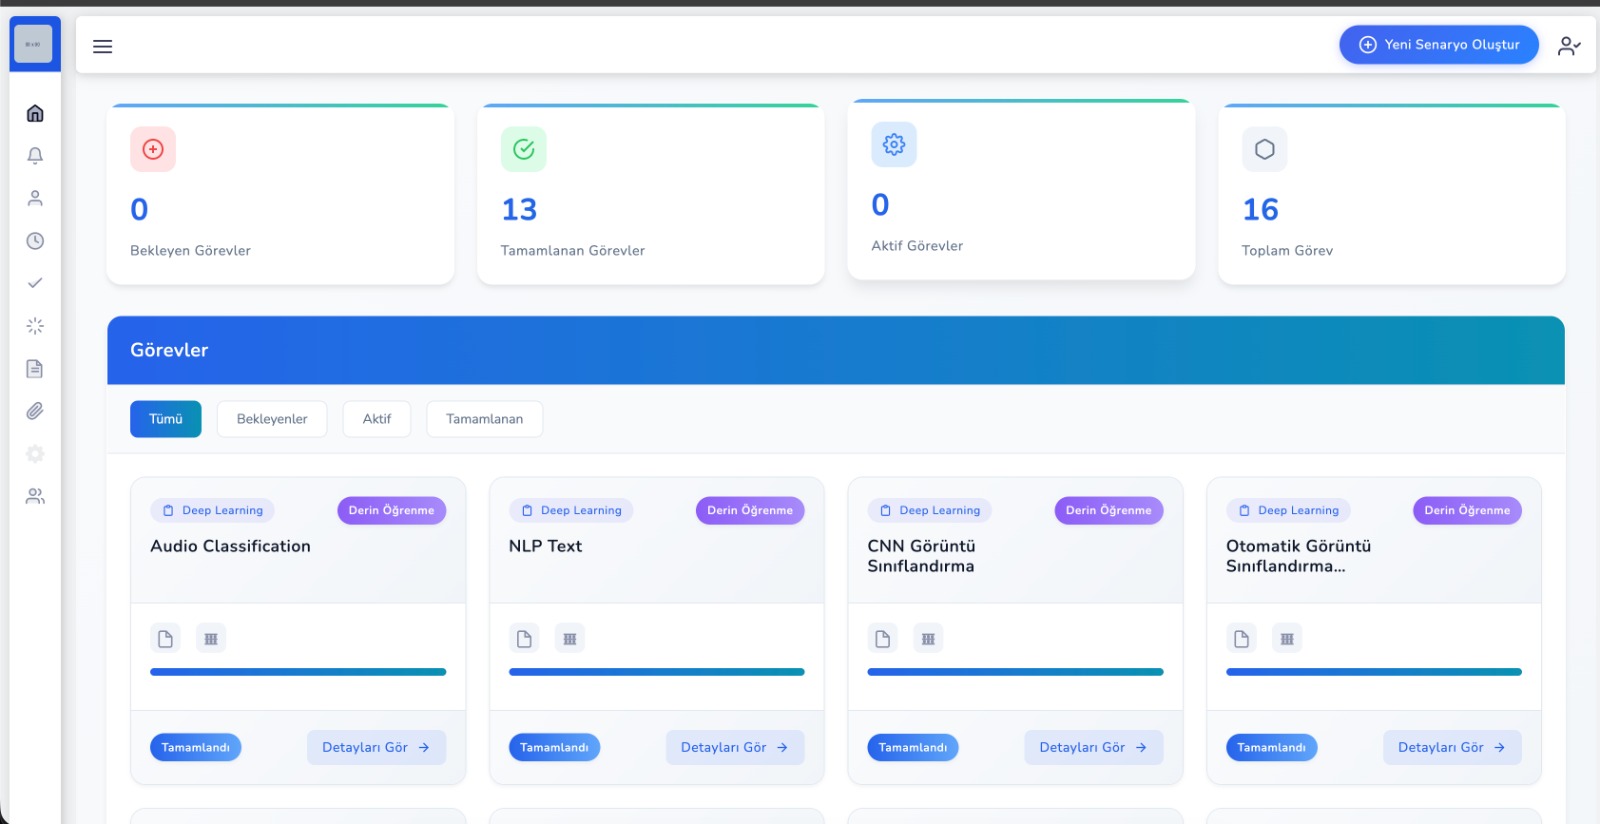Switch to the Bekleyenler filter tab
Viewport: 1600px width, 824px height.
(x=272, y=419)
